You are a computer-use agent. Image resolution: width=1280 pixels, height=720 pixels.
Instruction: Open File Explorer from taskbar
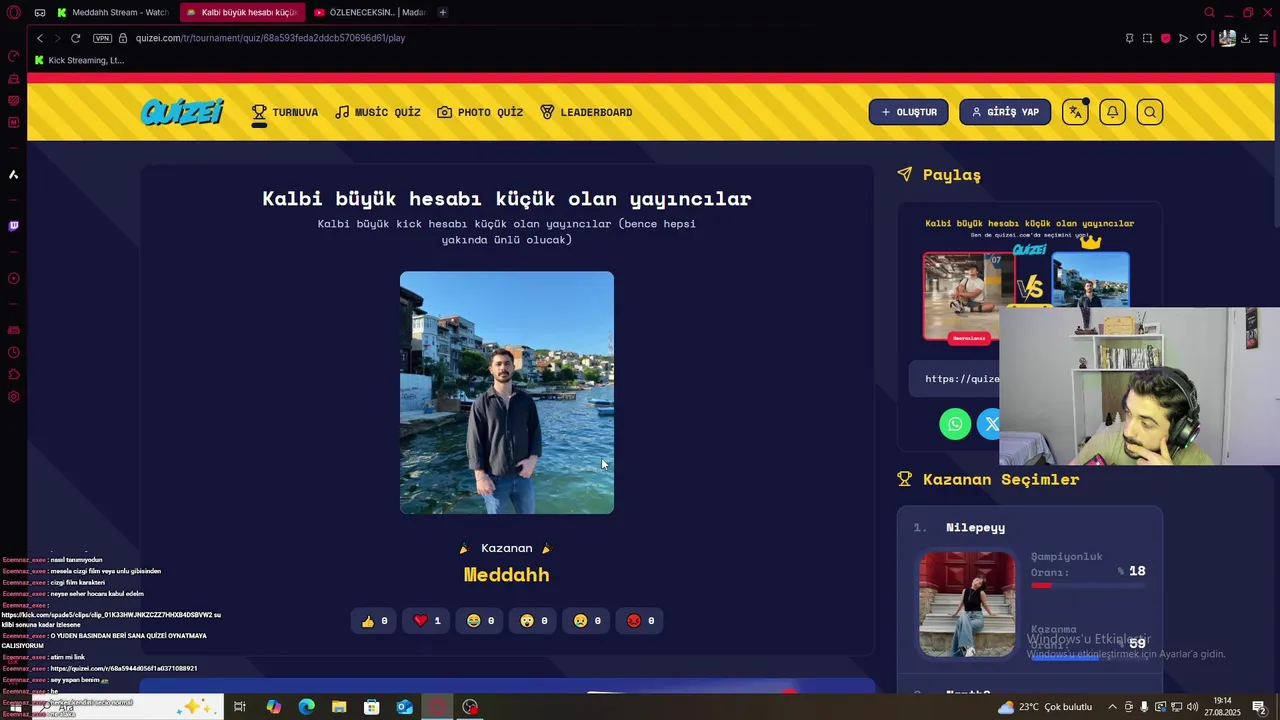pyautogui.click(x=339, y=707)
